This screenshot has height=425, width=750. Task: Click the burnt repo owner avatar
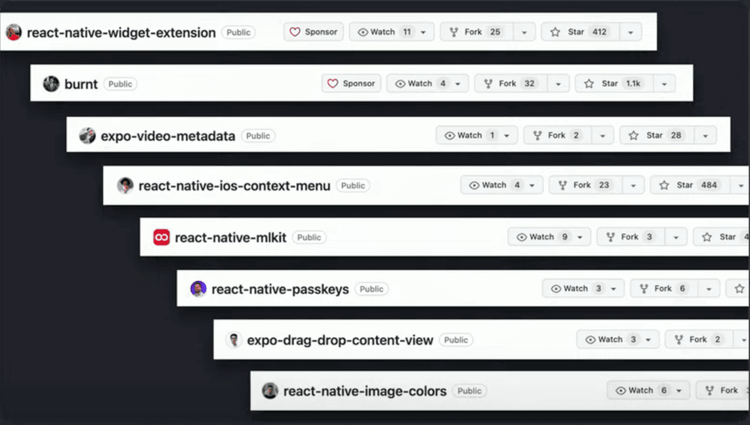click(51, 84)
